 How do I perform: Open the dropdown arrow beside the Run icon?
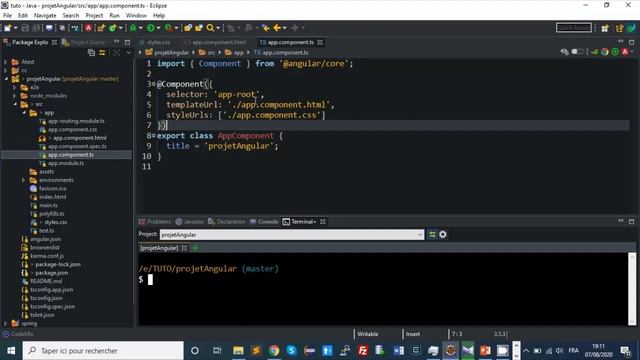[x=158, y=28]
